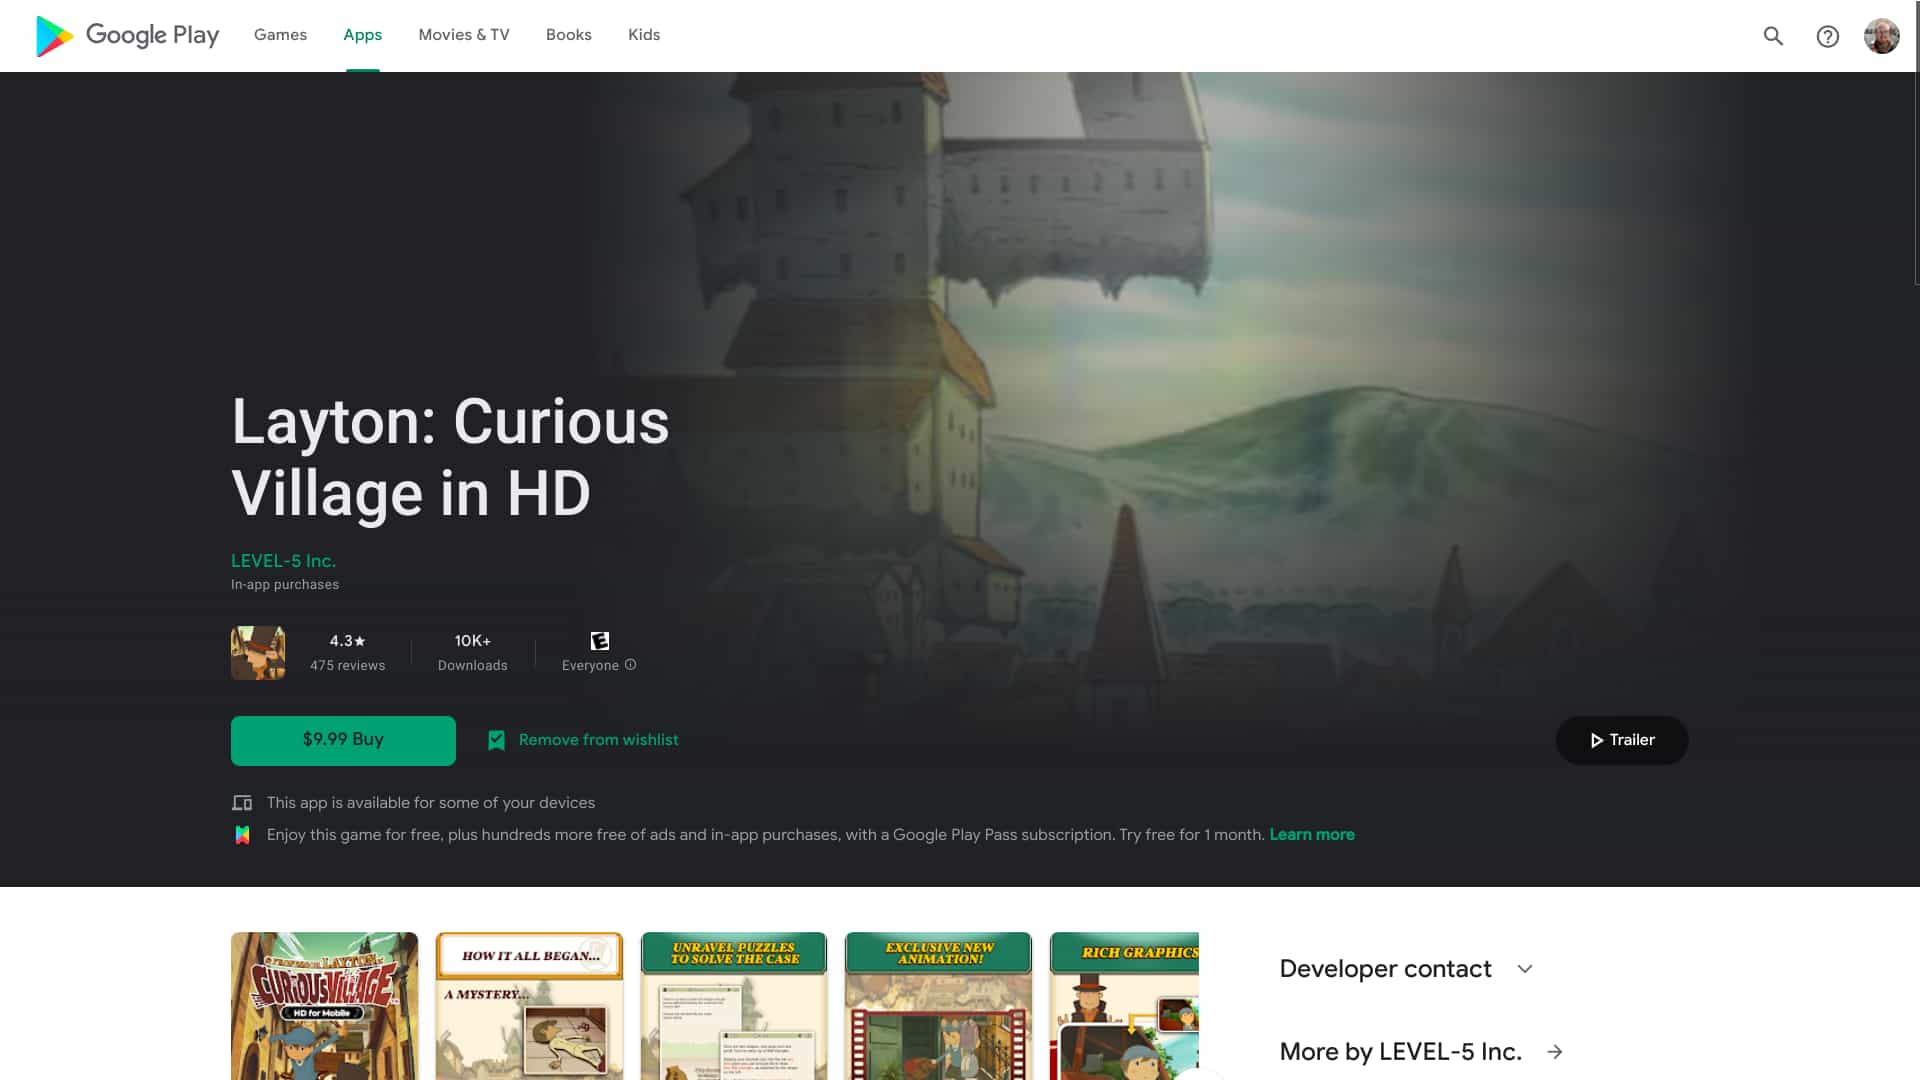Click the device availability icon

pyautogui.click(x=242, y=802)
